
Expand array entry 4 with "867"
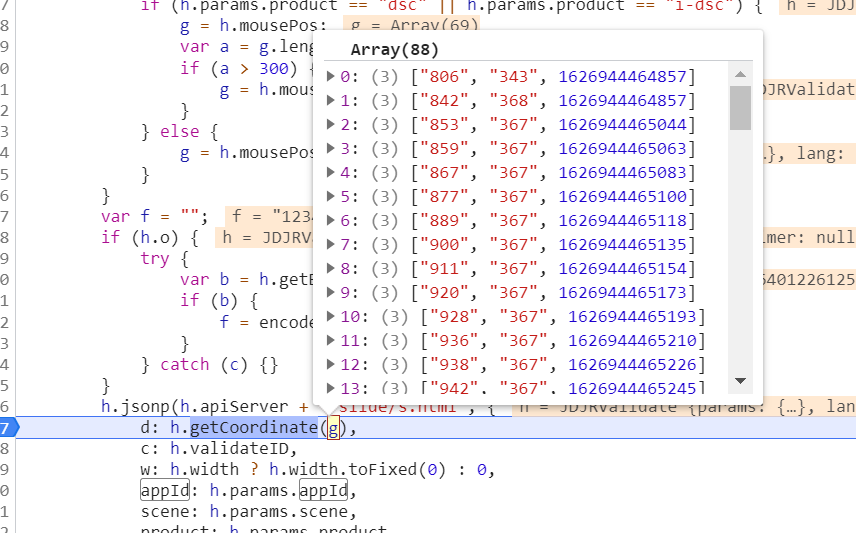click(x=330, y=173)
